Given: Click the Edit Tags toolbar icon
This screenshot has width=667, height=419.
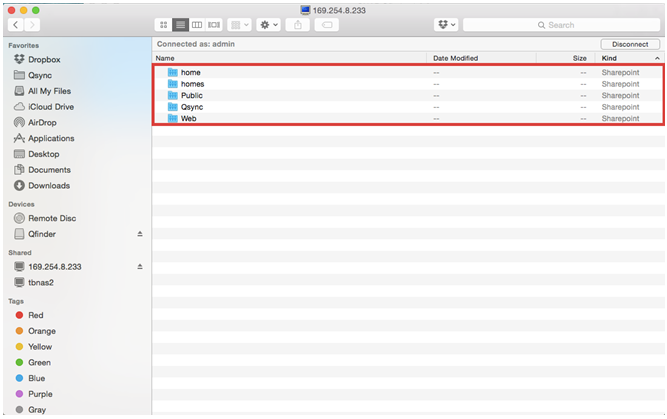Looking at the screenshot, I should point(326,24).
